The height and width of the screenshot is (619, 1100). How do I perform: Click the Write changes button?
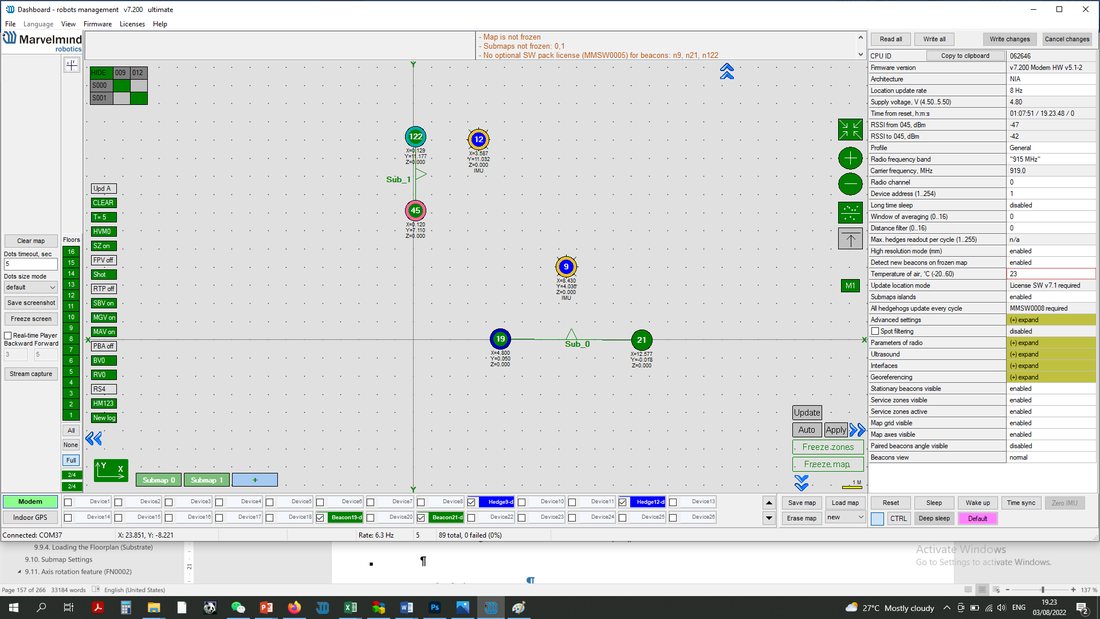point(1010,39)
